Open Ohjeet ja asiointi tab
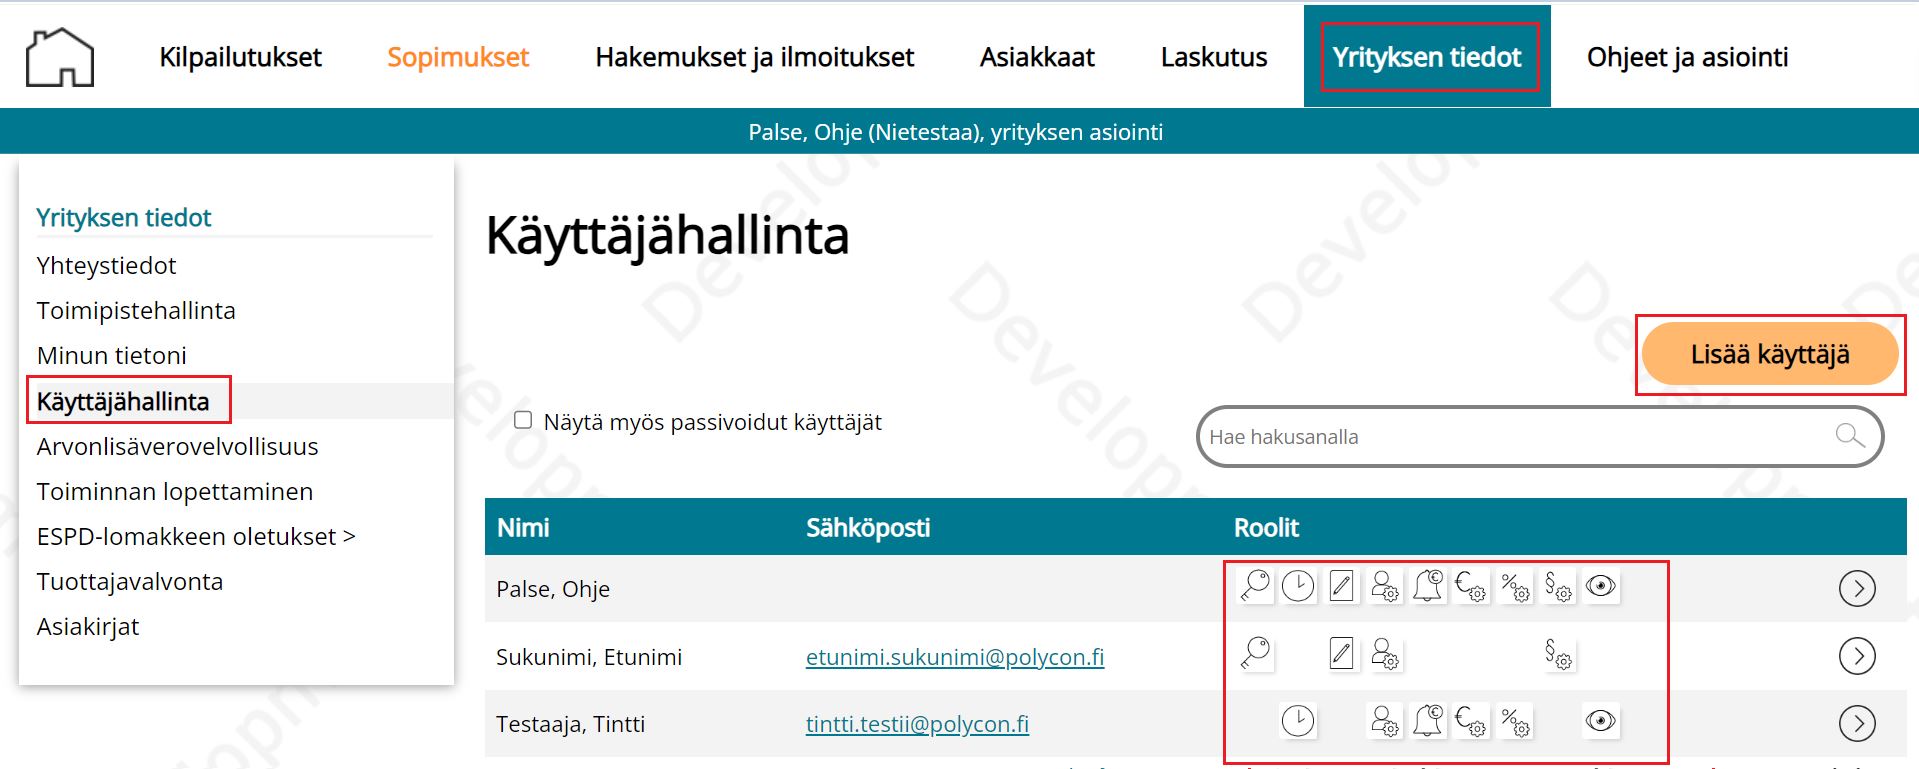1919x769 pixels. pyautogui.click(x=1687, y=57)
